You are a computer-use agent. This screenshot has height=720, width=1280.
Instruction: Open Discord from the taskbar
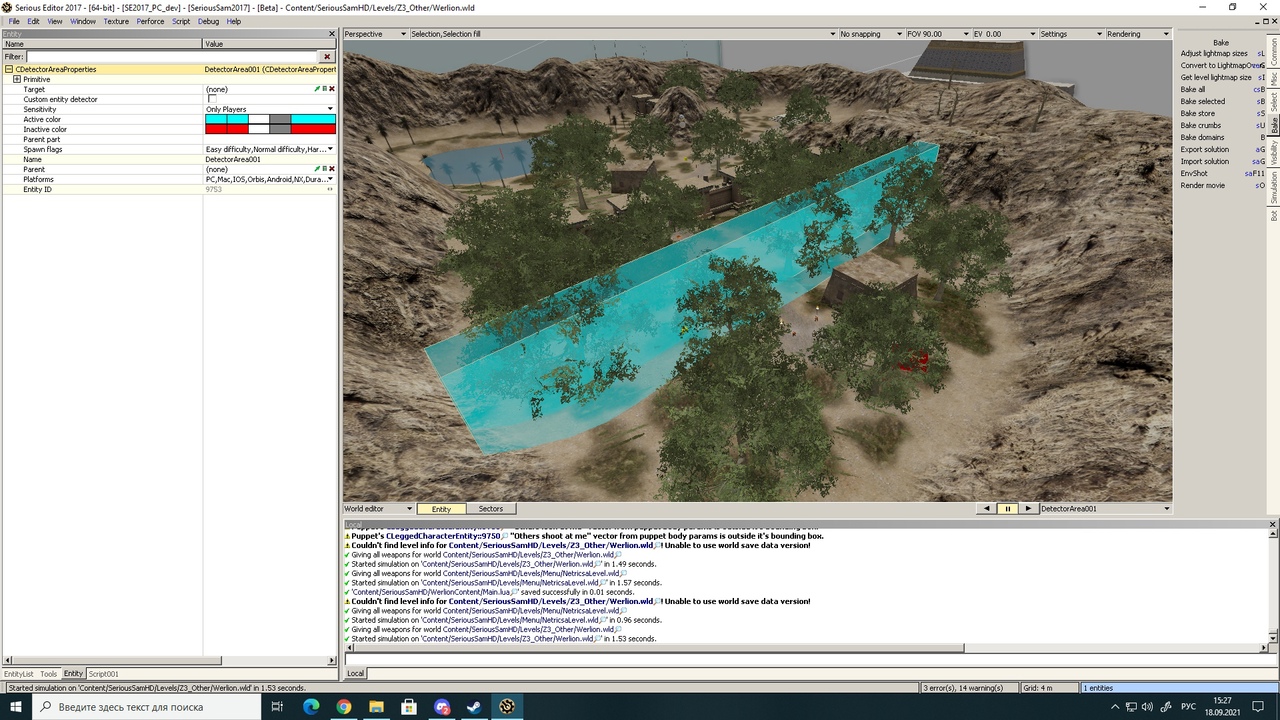pos(442,707)
